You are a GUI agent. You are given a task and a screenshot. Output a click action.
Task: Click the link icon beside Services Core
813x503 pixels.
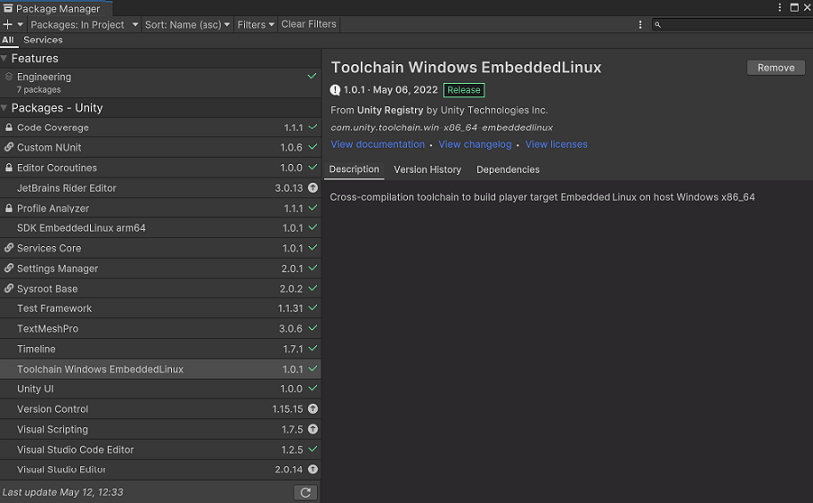[x=9, y=248]
